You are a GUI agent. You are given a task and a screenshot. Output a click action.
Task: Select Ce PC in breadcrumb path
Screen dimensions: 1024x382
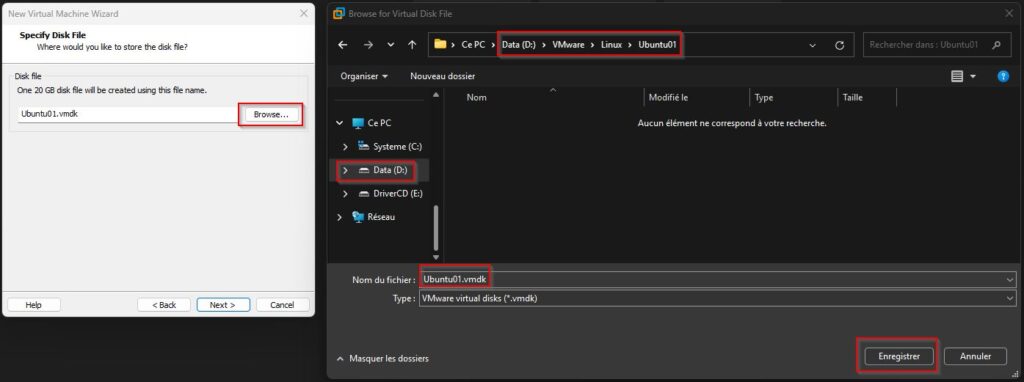[473, 45]
